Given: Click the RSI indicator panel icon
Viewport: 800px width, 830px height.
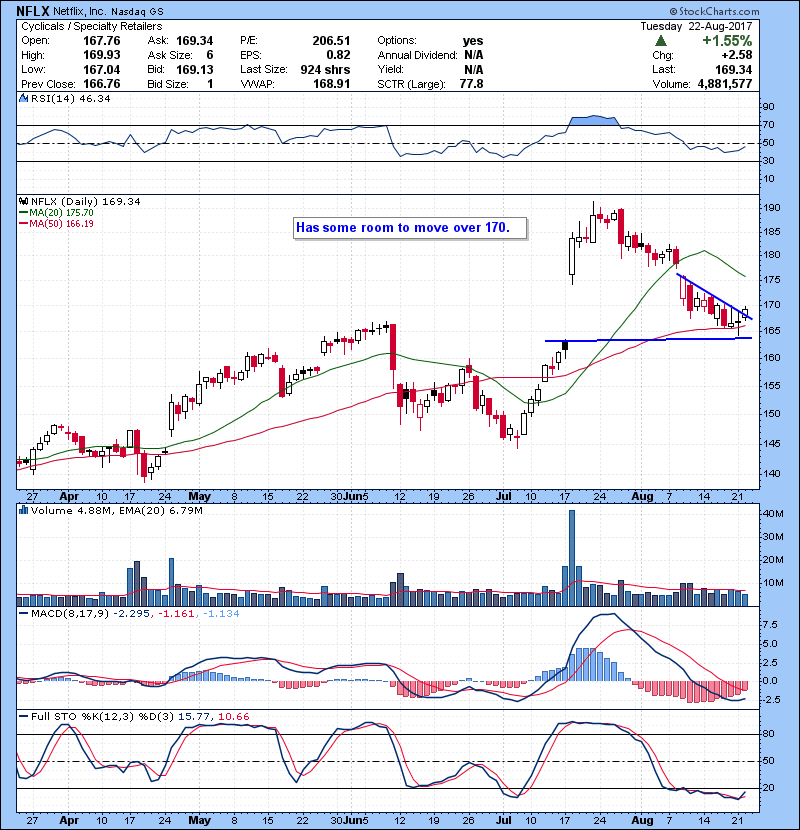Looking at the screenshot, I should [x=23, y=98].
